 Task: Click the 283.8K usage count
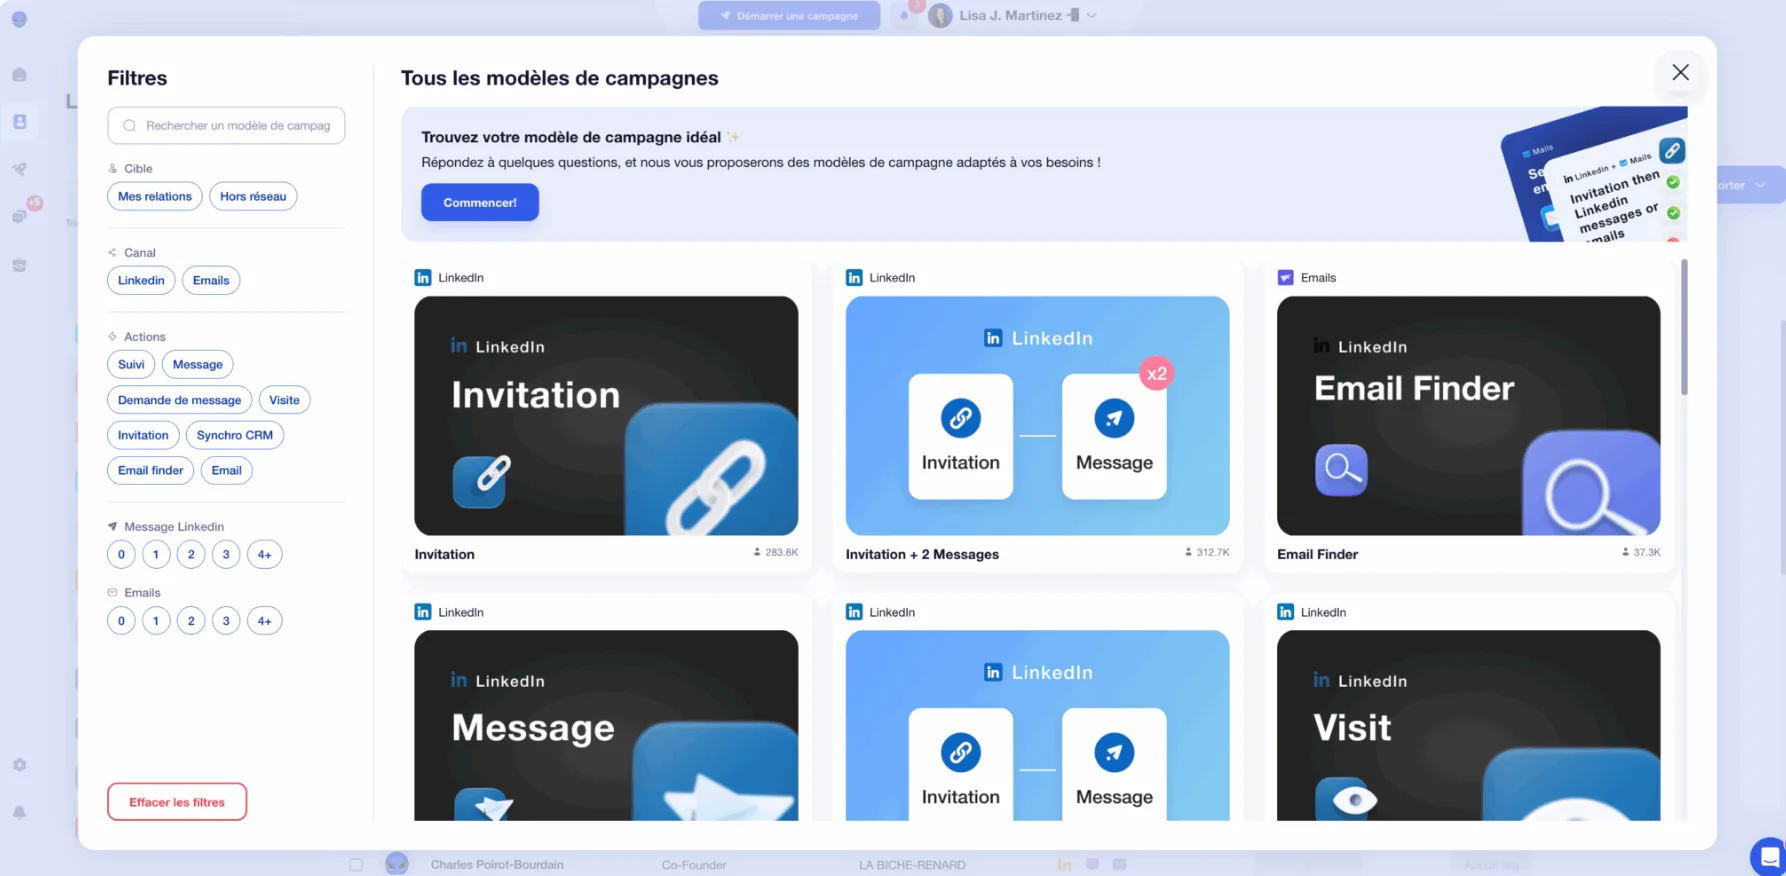[x=776, y=552]
